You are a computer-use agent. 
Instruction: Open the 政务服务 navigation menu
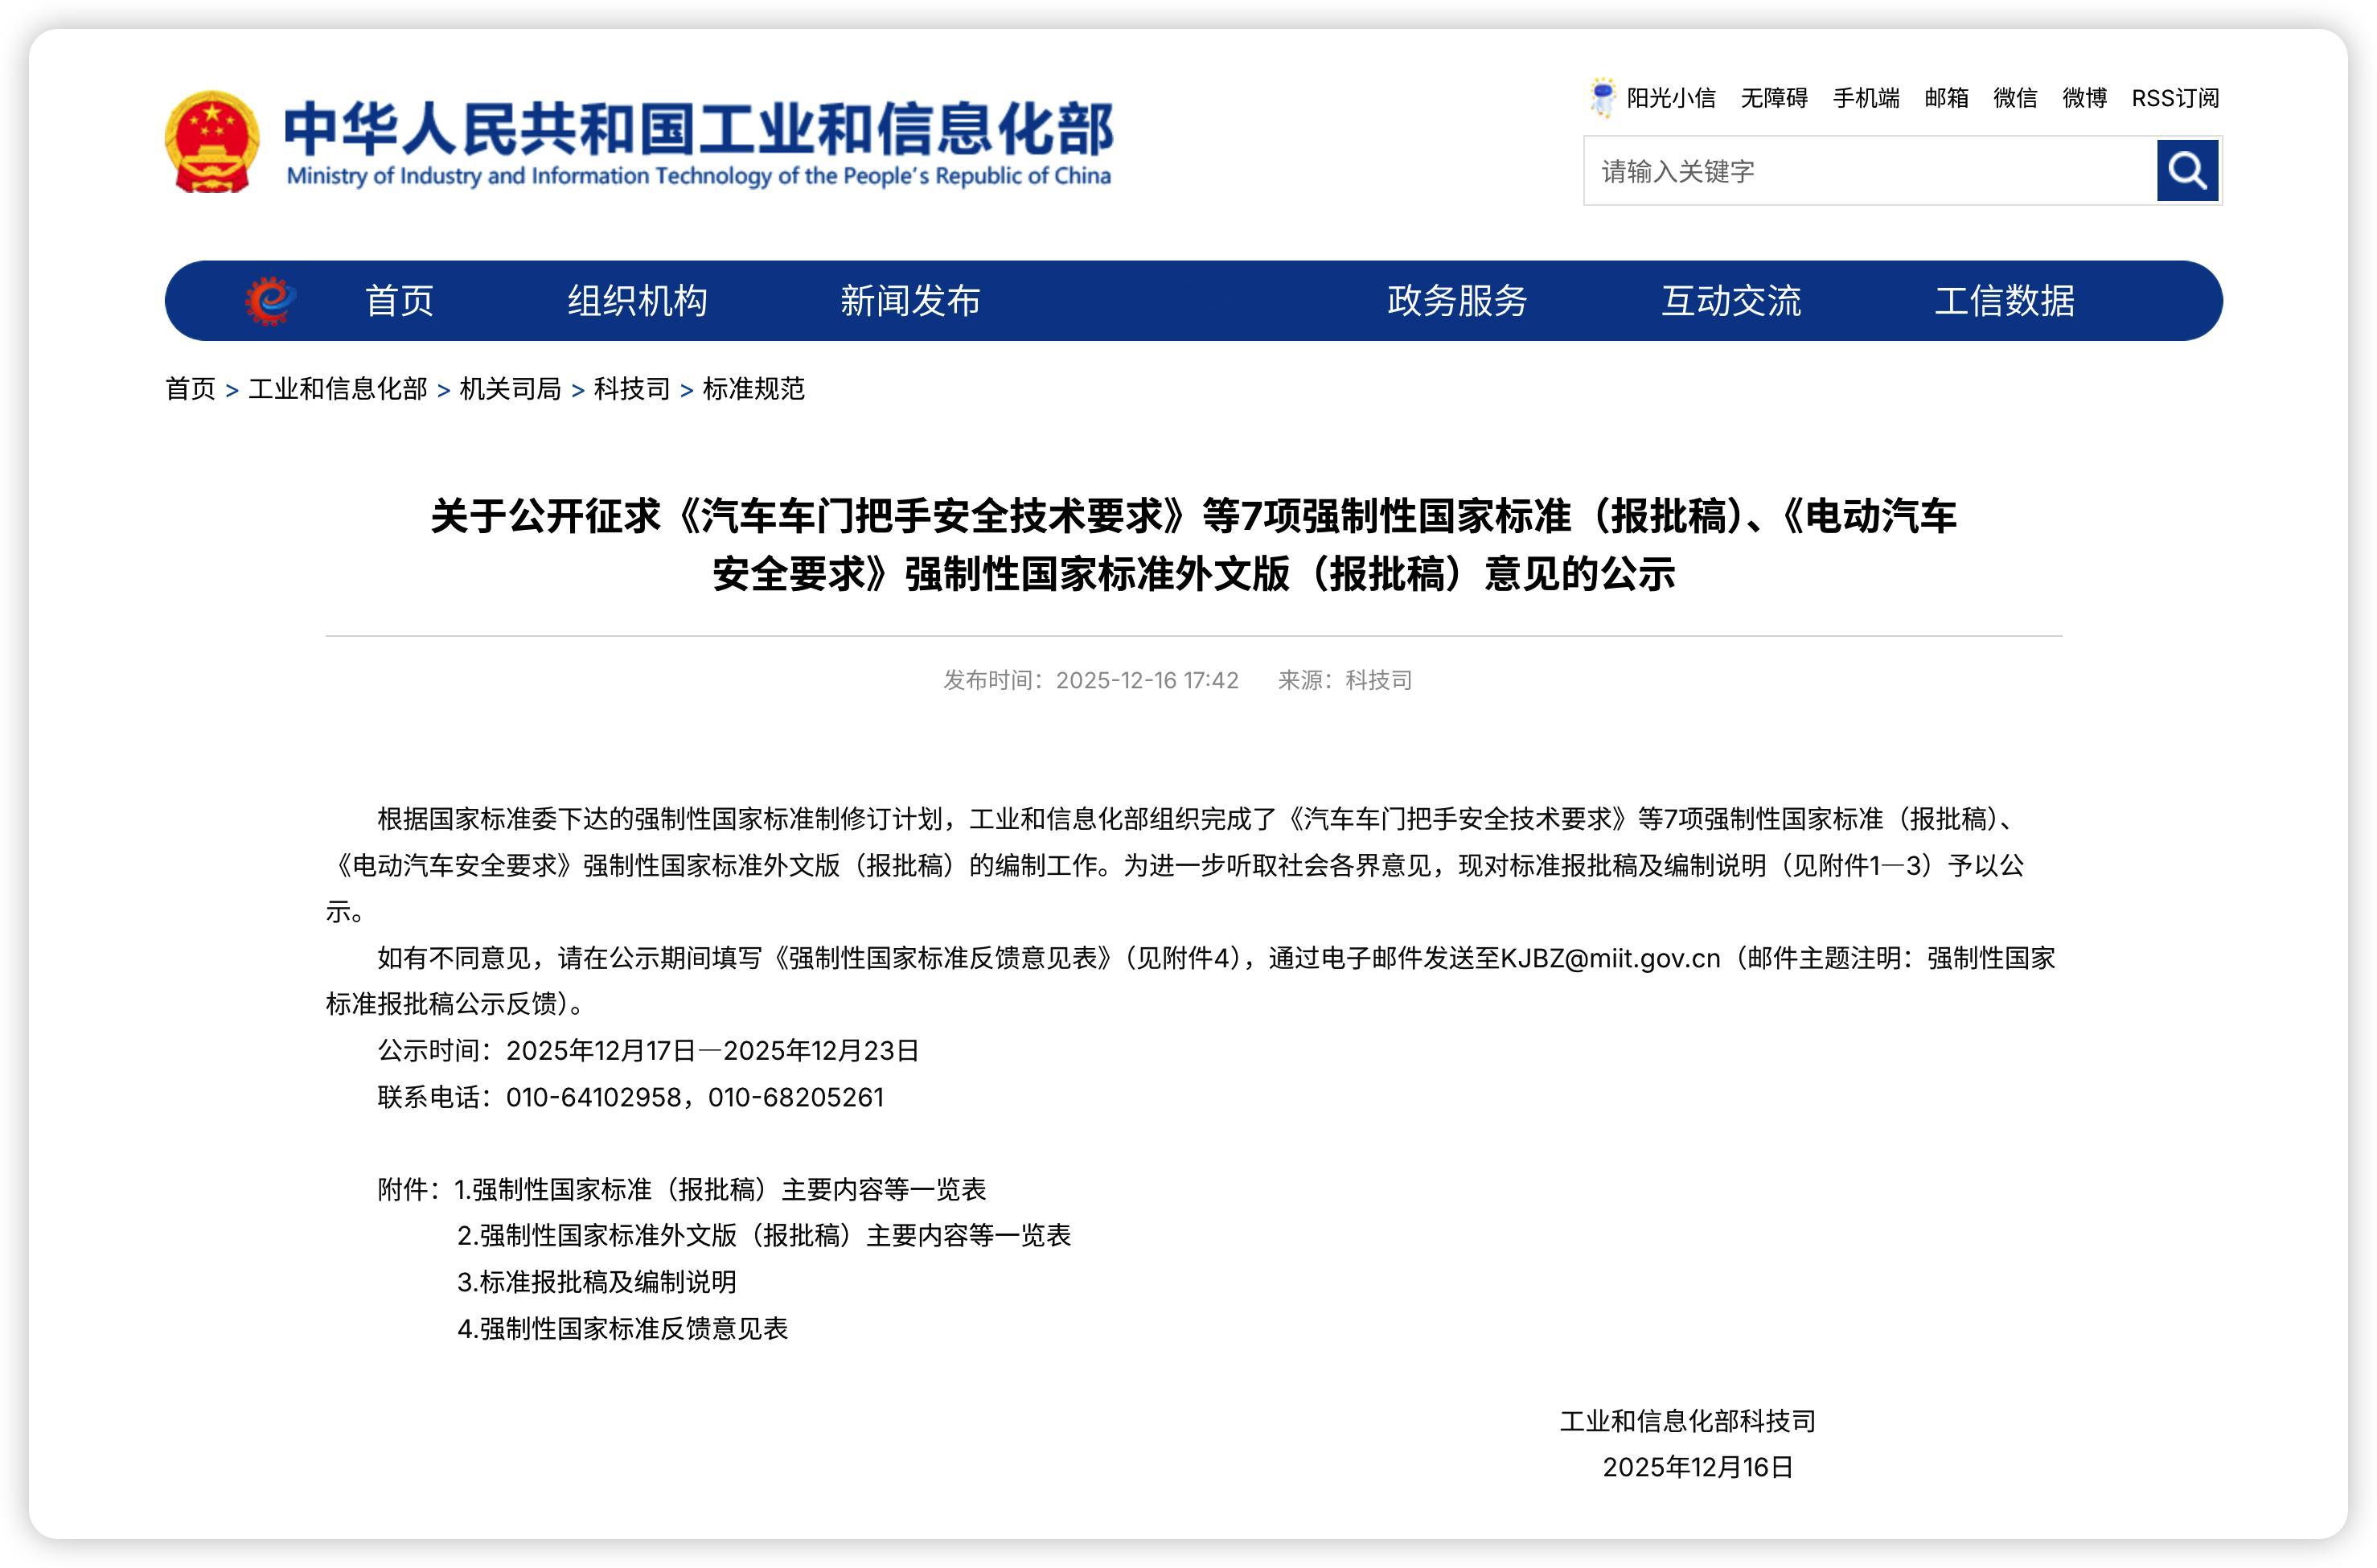pyautogui.click(x=1455, y=300)
